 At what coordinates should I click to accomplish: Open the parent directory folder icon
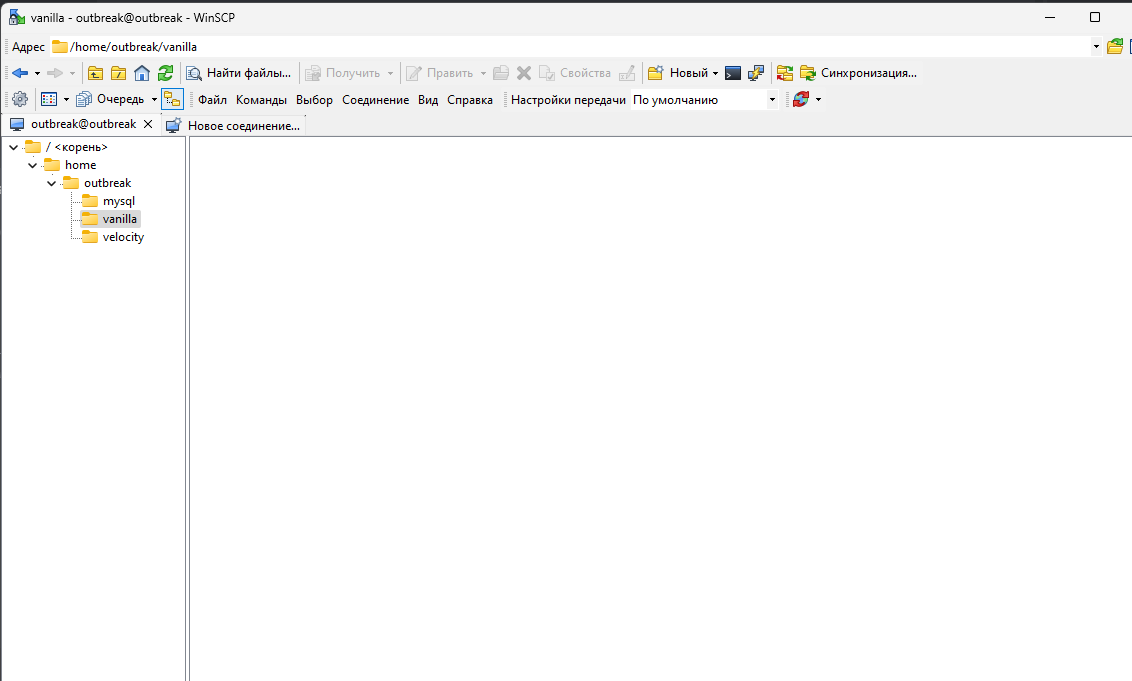tap(95, 73)
